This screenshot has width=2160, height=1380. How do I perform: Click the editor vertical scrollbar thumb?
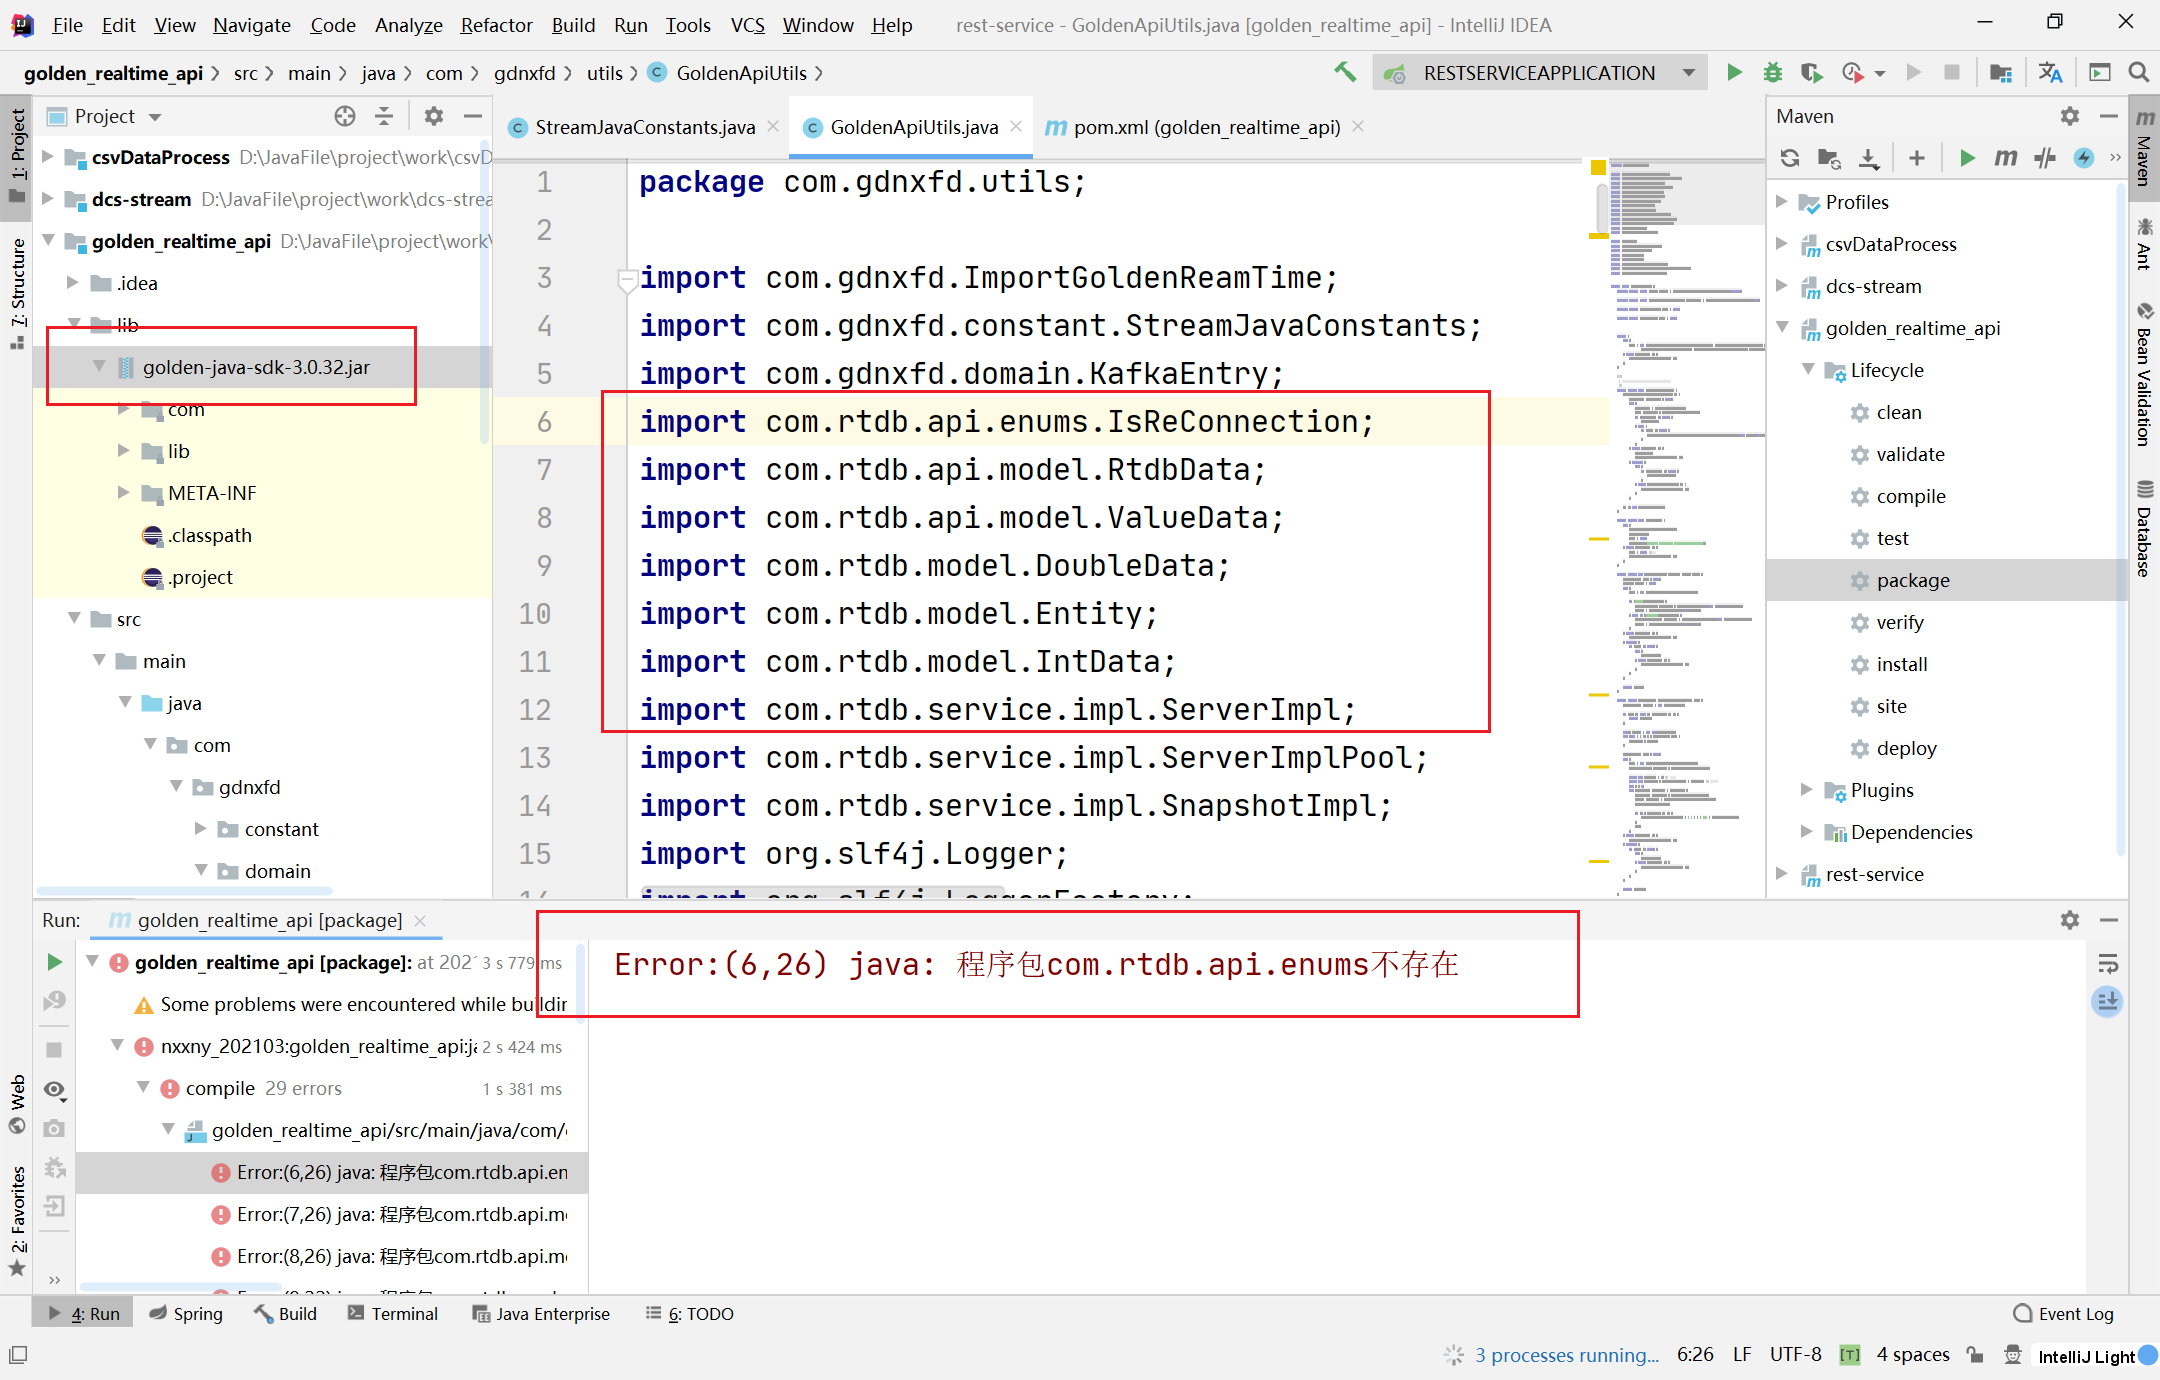[1601, 208]
